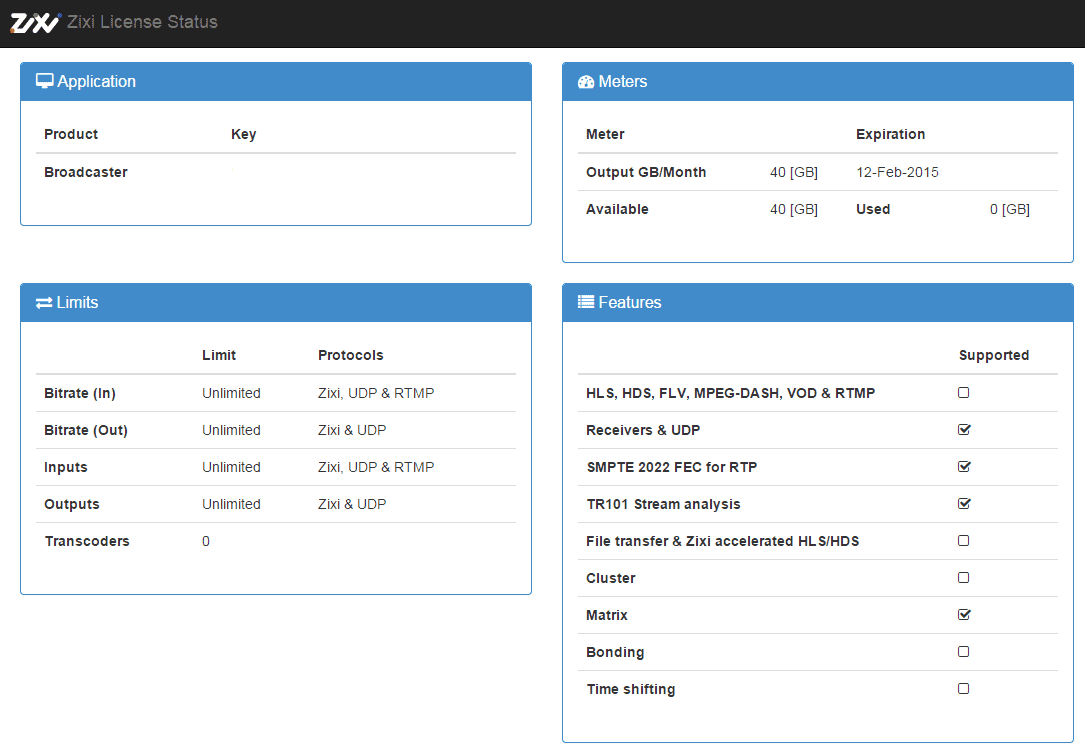Screen dimensions: 1085x756
Task: Select the "Bitrate (In)" row label
Action: pyautogui.click(x=80, y=394)
